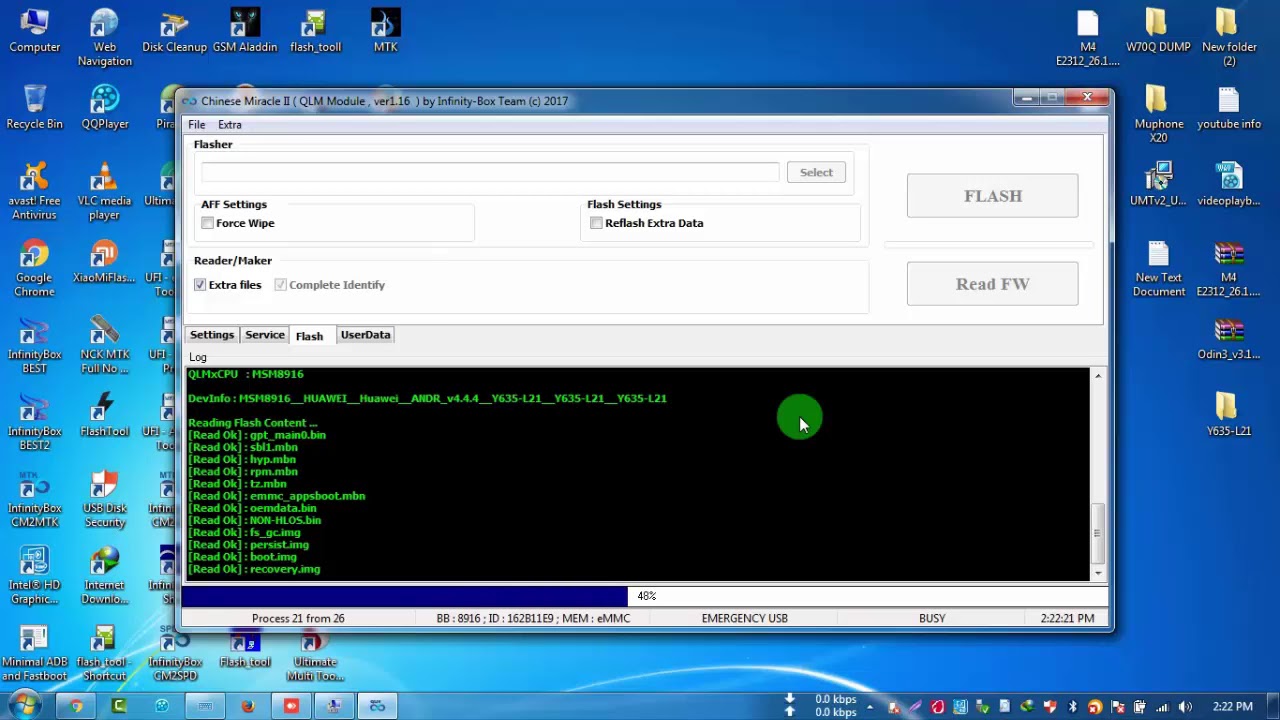The width and height of the screenshot is (1280, 720).
Task: Open the Muphone X20 folder
Action: (1159, 115)
